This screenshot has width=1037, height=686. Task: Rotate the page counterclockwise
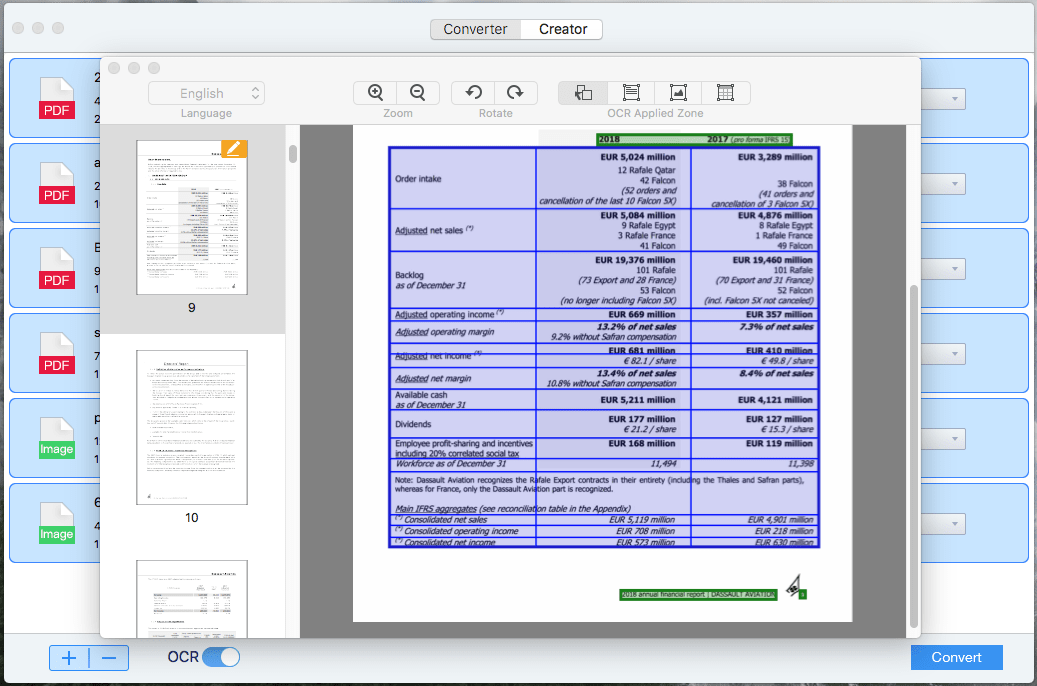(x=471, y=92)
